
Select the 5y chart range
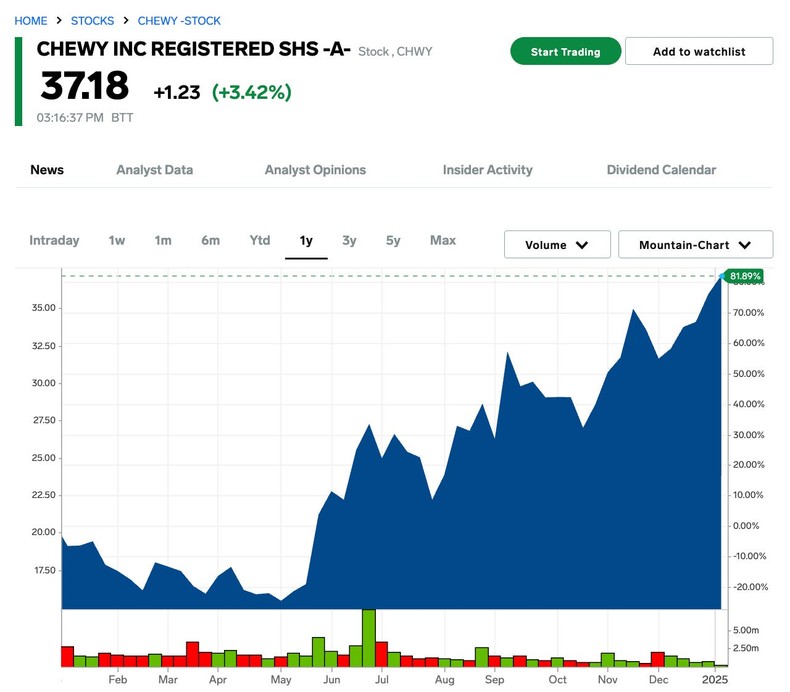[393, 240]
